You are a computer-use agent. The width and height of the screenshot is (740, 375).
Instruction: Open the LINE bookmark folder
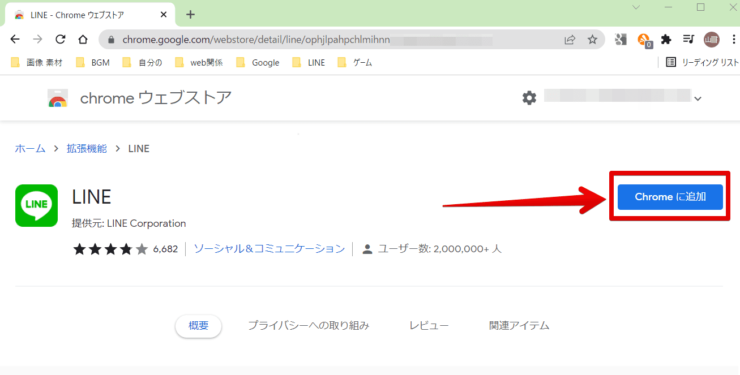[x=309, y=62]
